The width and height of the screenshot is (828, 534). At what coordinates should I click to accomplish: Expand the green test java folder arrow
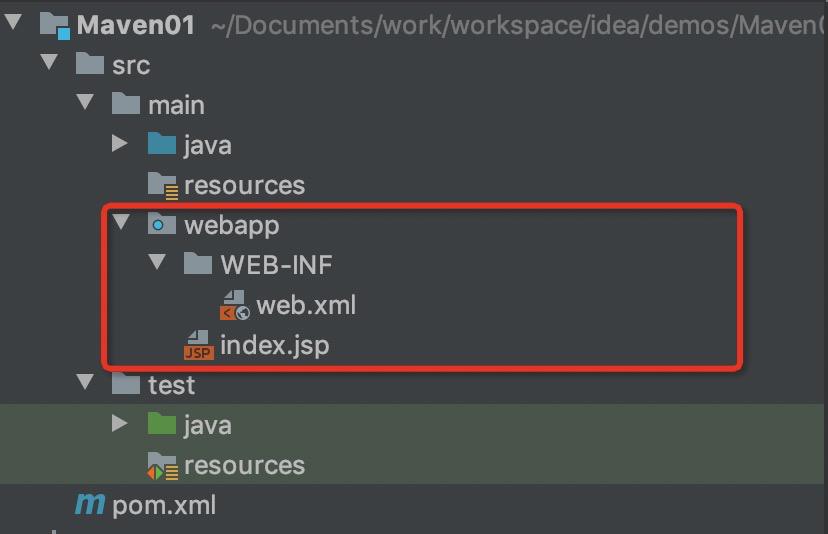coord(120,423)
